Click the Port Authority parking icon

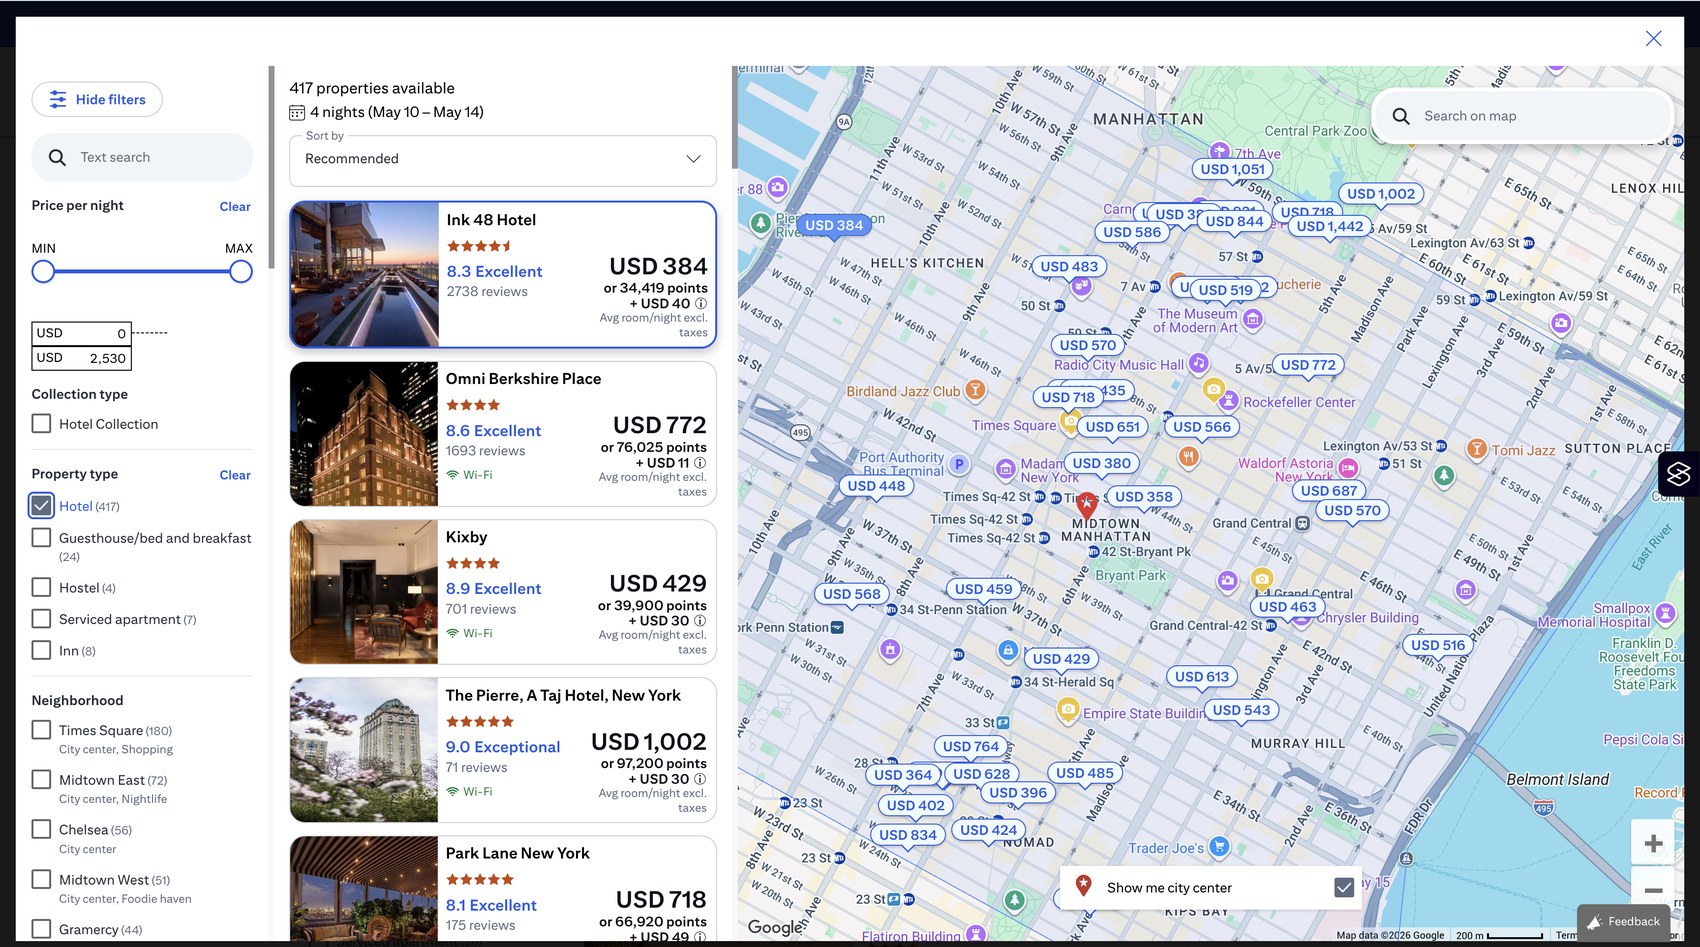point(959,464)
